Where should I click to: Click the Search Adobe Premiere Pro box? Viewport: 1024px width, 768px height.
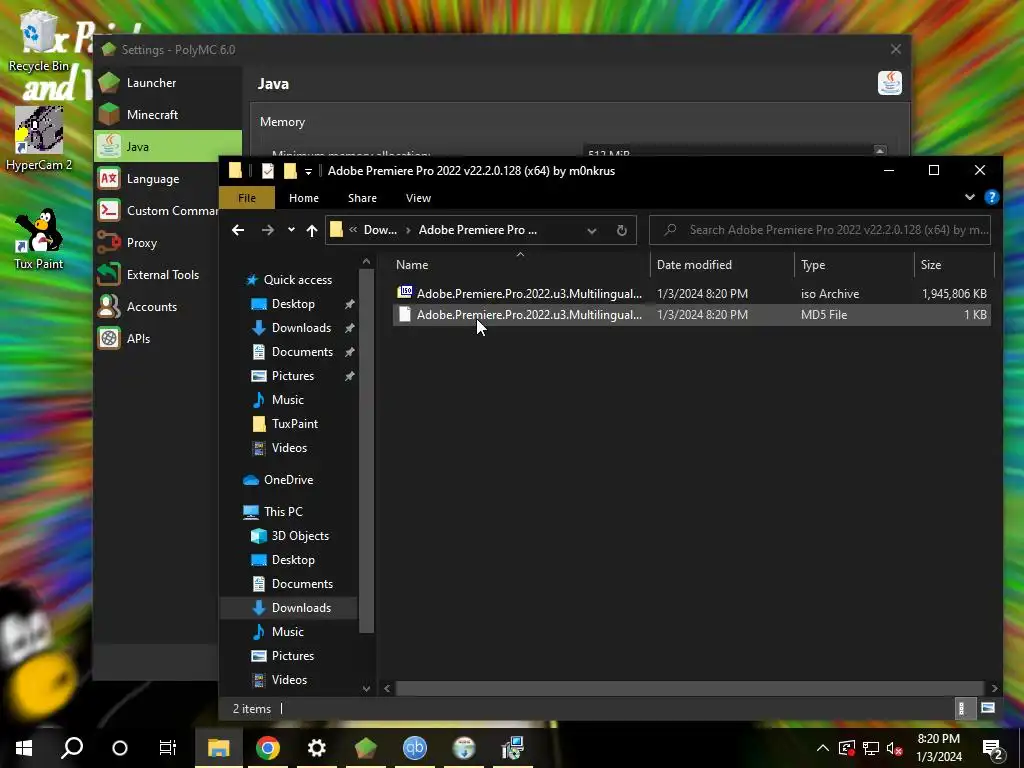pyautogui.click(x=820, y=230)
